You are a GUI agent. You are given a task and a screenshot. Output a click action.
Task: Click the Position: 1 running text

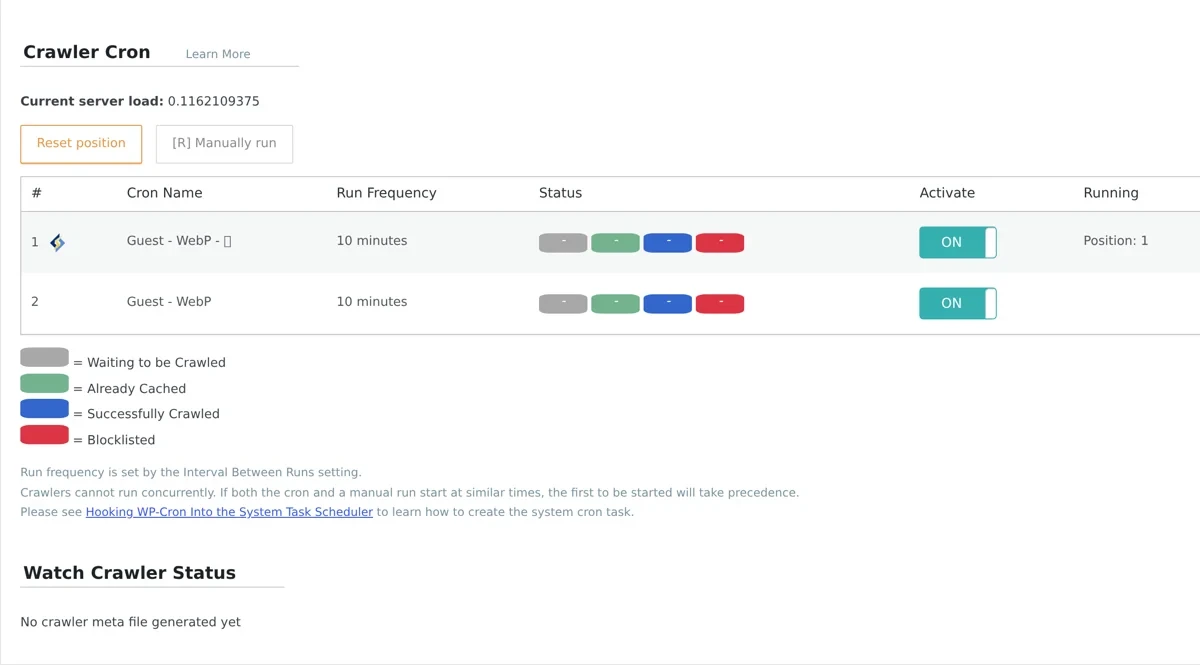tap(1116, 241)
